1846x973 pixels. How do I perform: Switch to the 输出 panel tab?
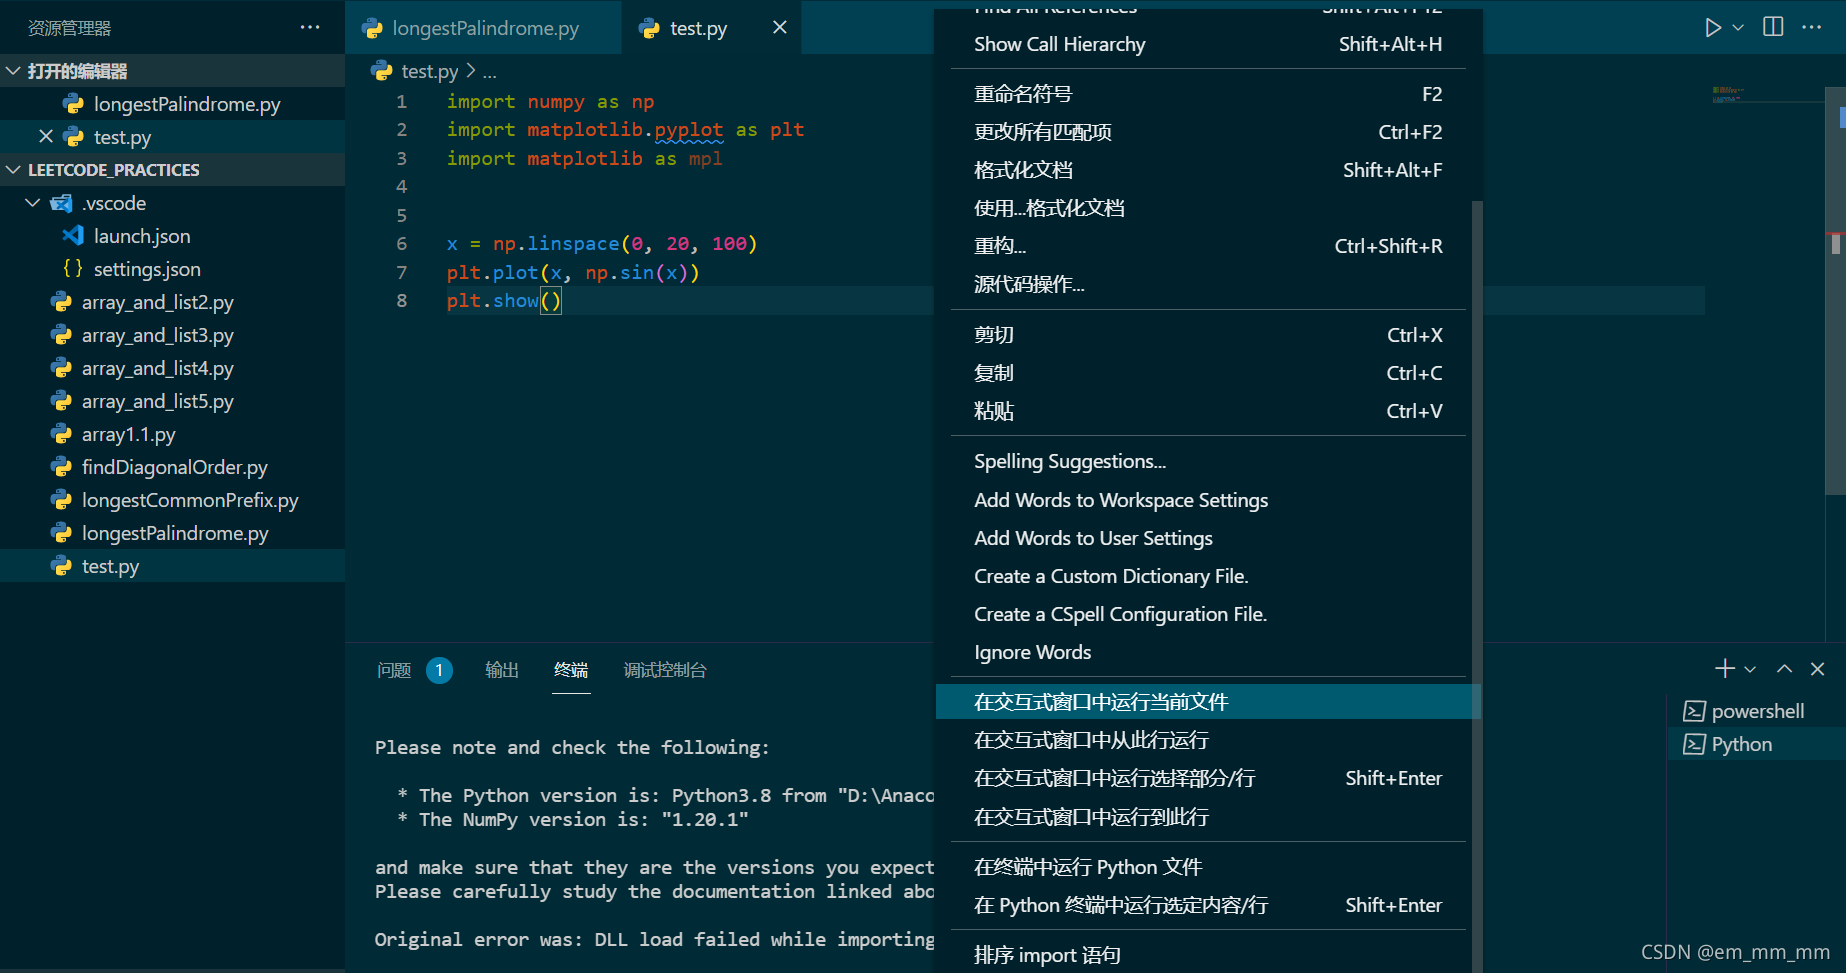[502, 670]
